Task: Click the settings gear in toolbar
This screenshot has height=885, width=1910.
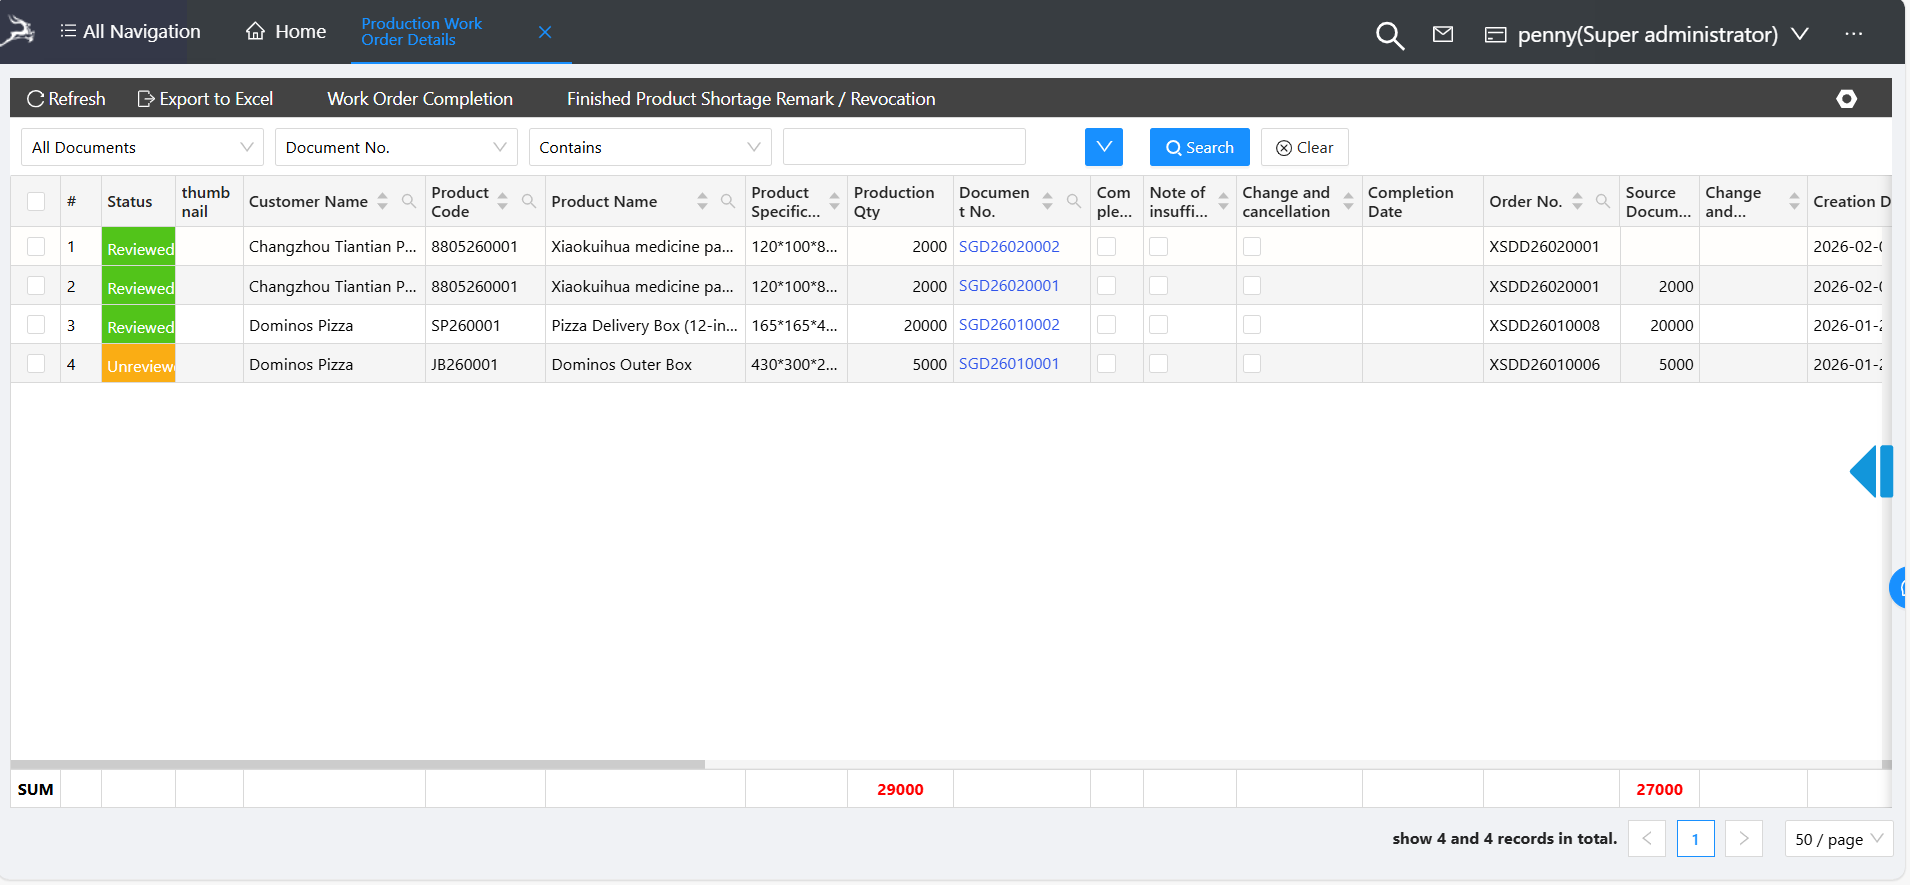Action: [1846, 99]
